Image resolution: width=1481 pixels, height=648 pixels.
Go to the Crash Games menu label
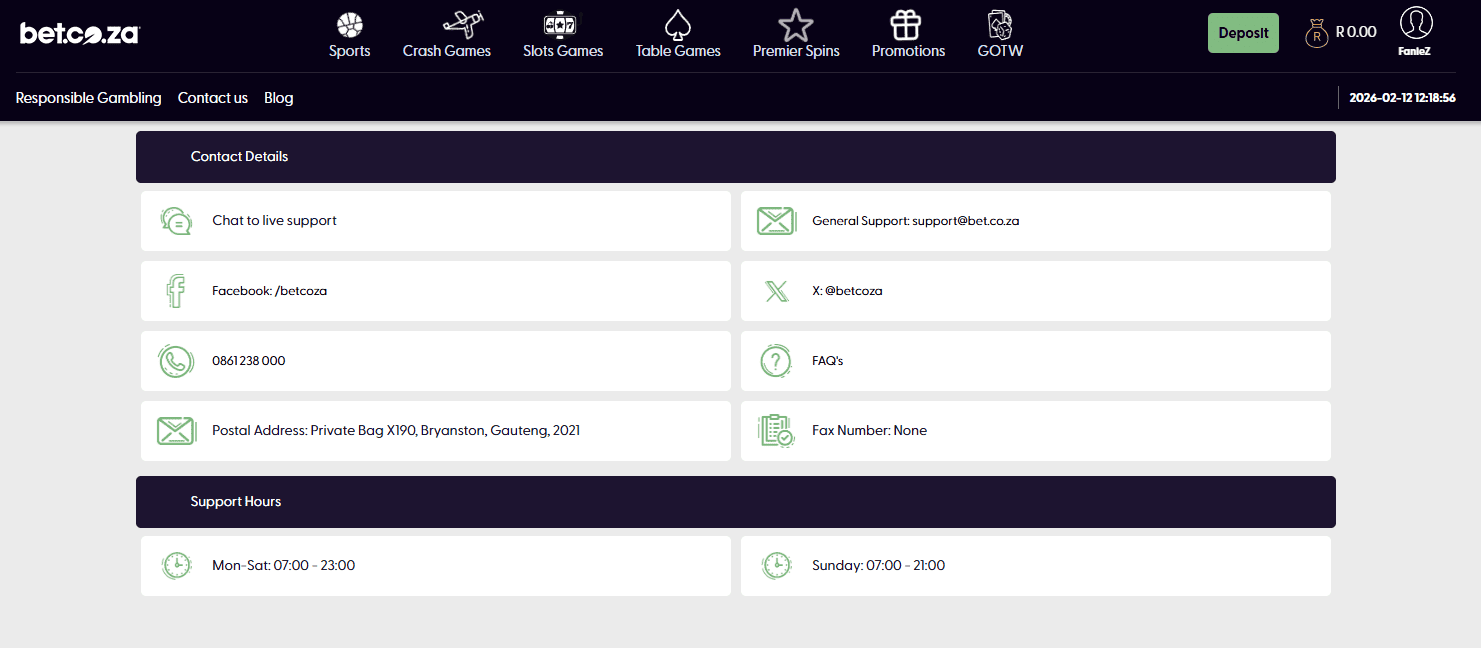[447, 51]
